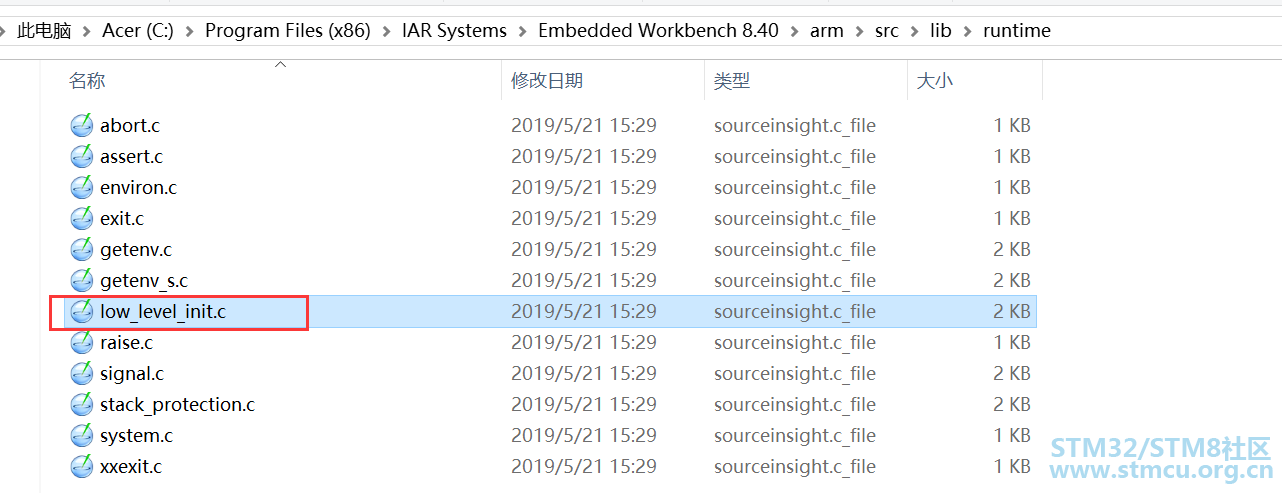This screenshot has width=1282, height=493.
Task: Go to the lib folder breadcrumb
Action: pos(941,31)
